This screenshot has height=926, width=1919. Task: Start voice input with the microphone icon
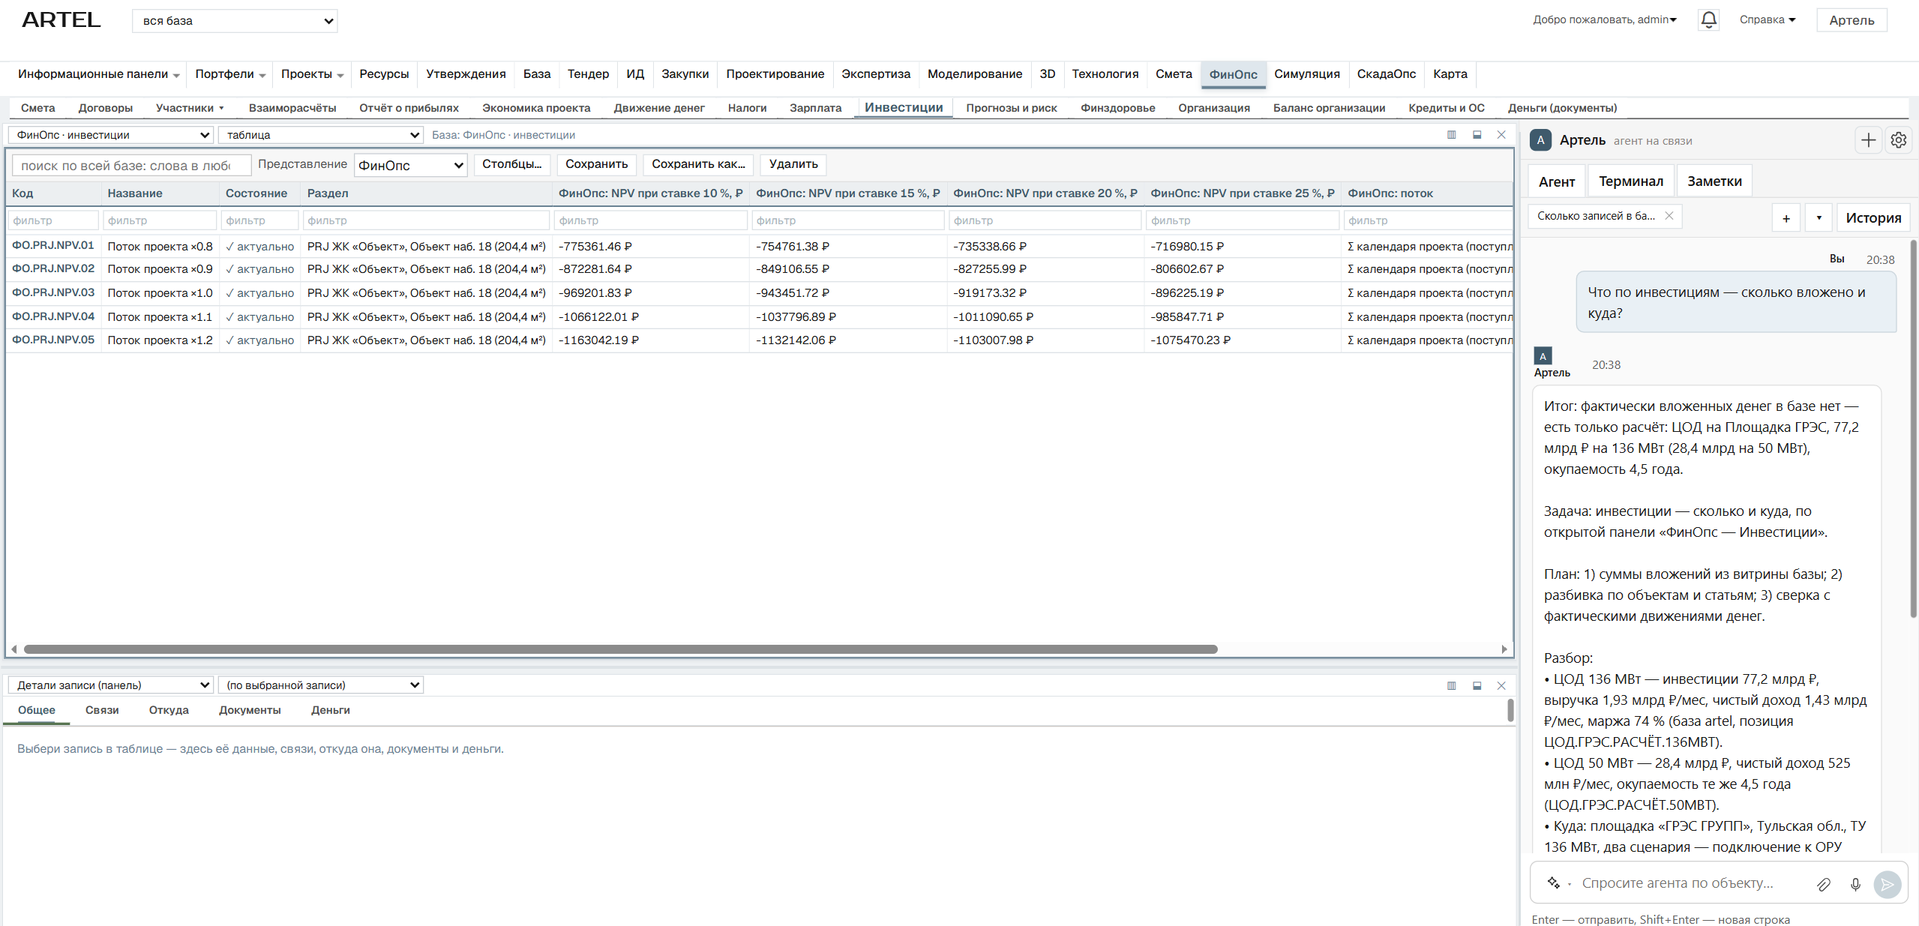(x=1855, y=884)
